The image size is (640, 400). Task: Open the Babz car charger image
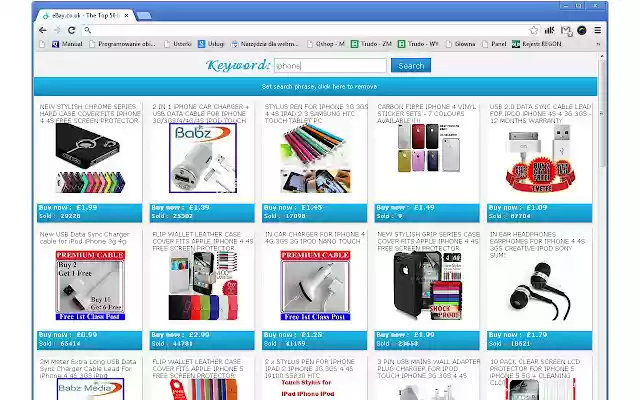point(203,158)
